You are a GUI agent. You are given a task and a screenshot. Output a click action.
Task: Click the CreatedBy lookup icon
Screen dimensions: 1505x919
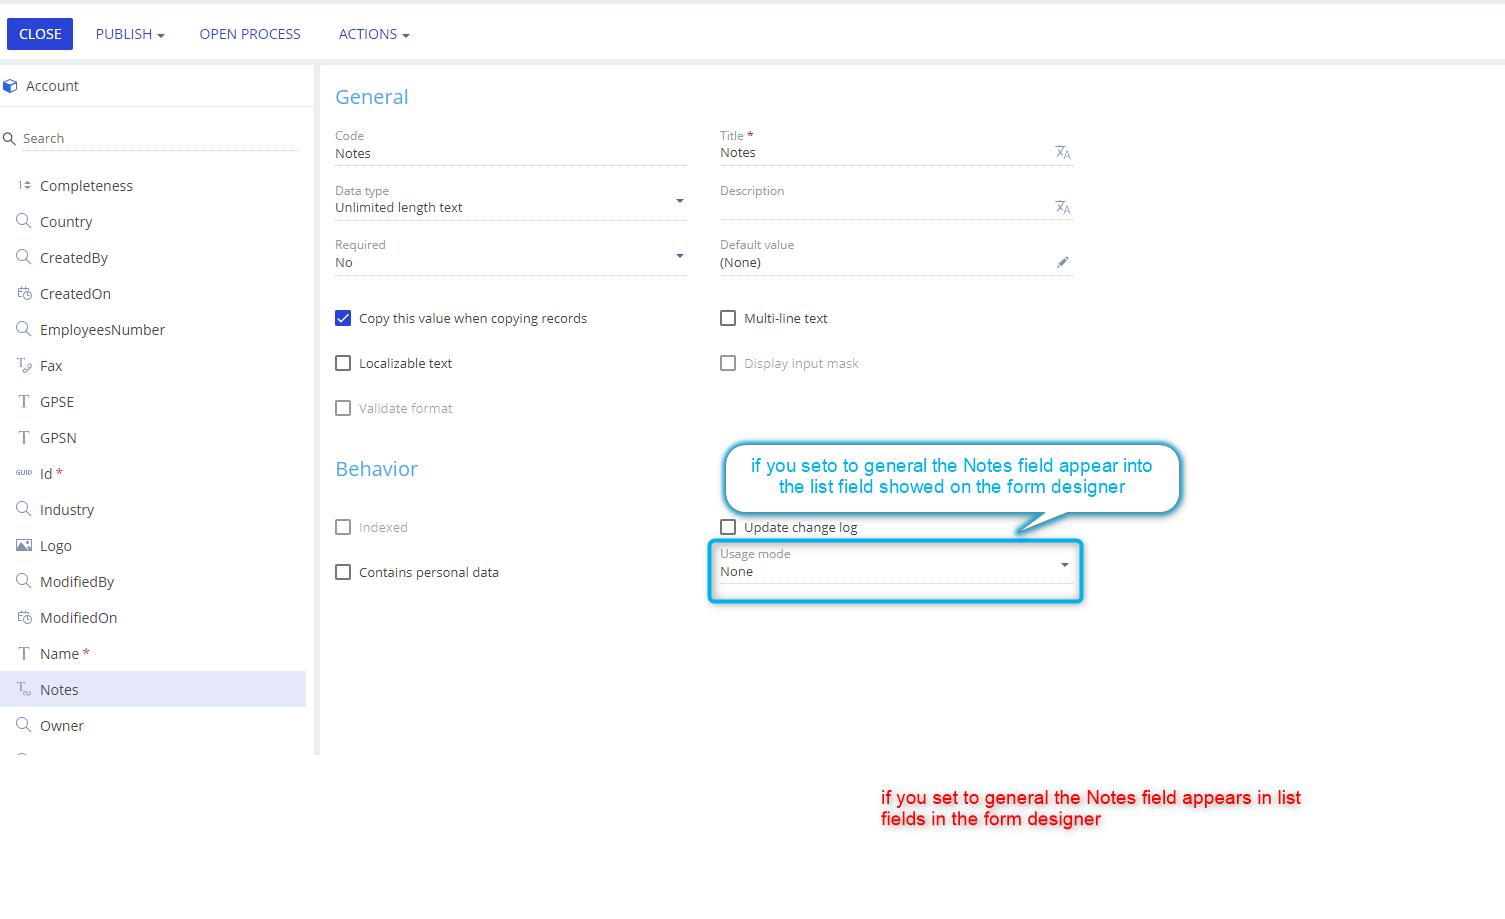[x=24, y=257]
